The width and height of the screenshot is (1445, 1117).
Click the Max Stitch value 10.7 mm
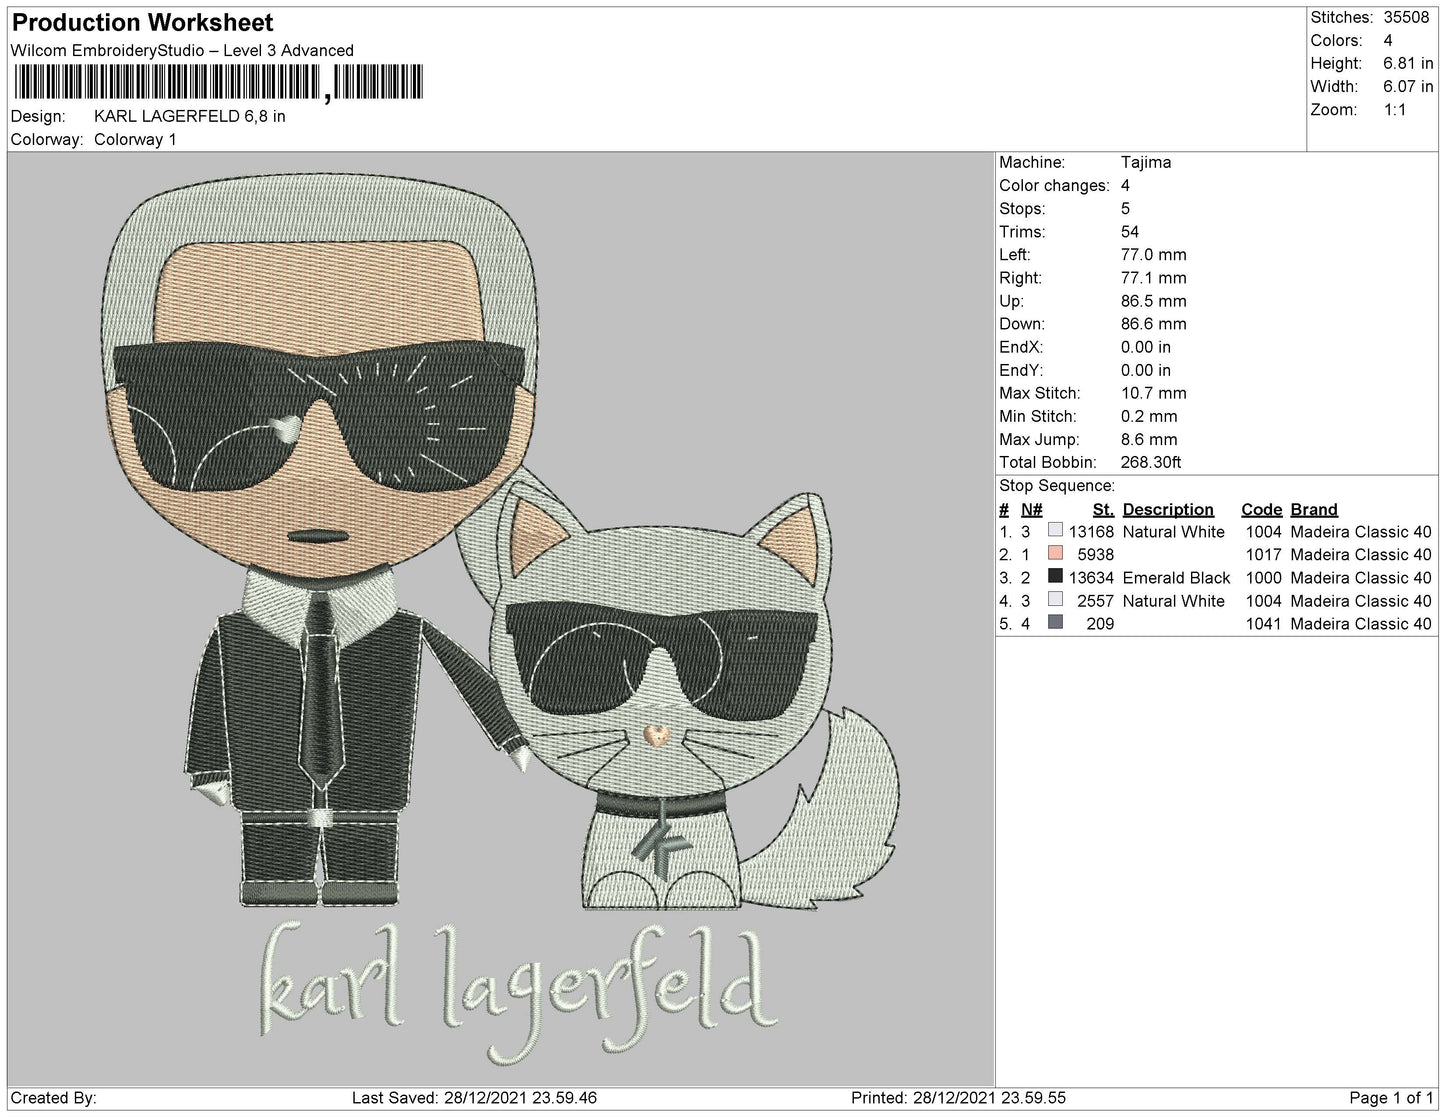1154,393
